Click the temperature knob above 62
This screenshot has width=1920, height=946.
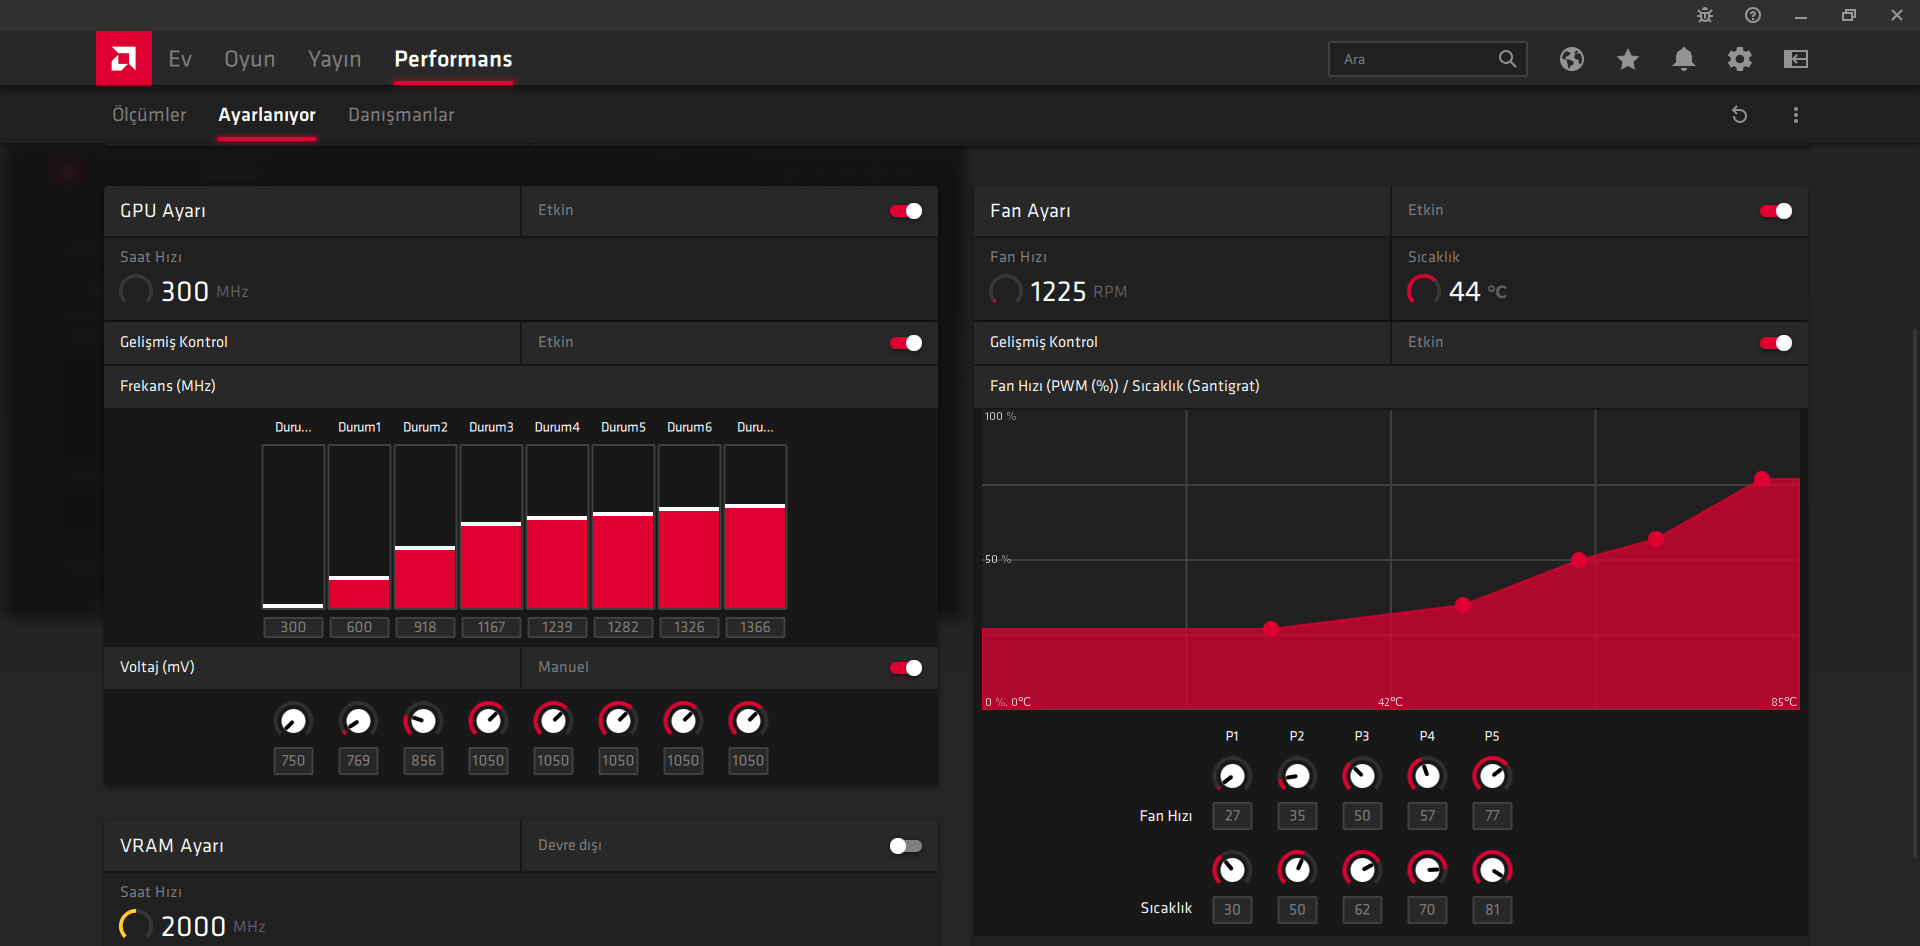click(1362, 869)
